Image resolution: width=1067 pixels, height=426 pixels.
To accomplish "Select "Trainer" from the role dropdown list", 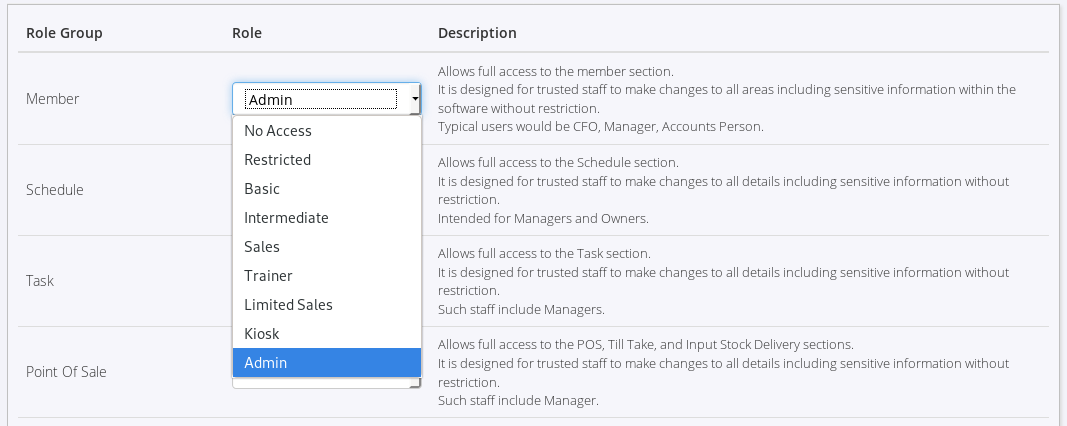I will 268,276.
